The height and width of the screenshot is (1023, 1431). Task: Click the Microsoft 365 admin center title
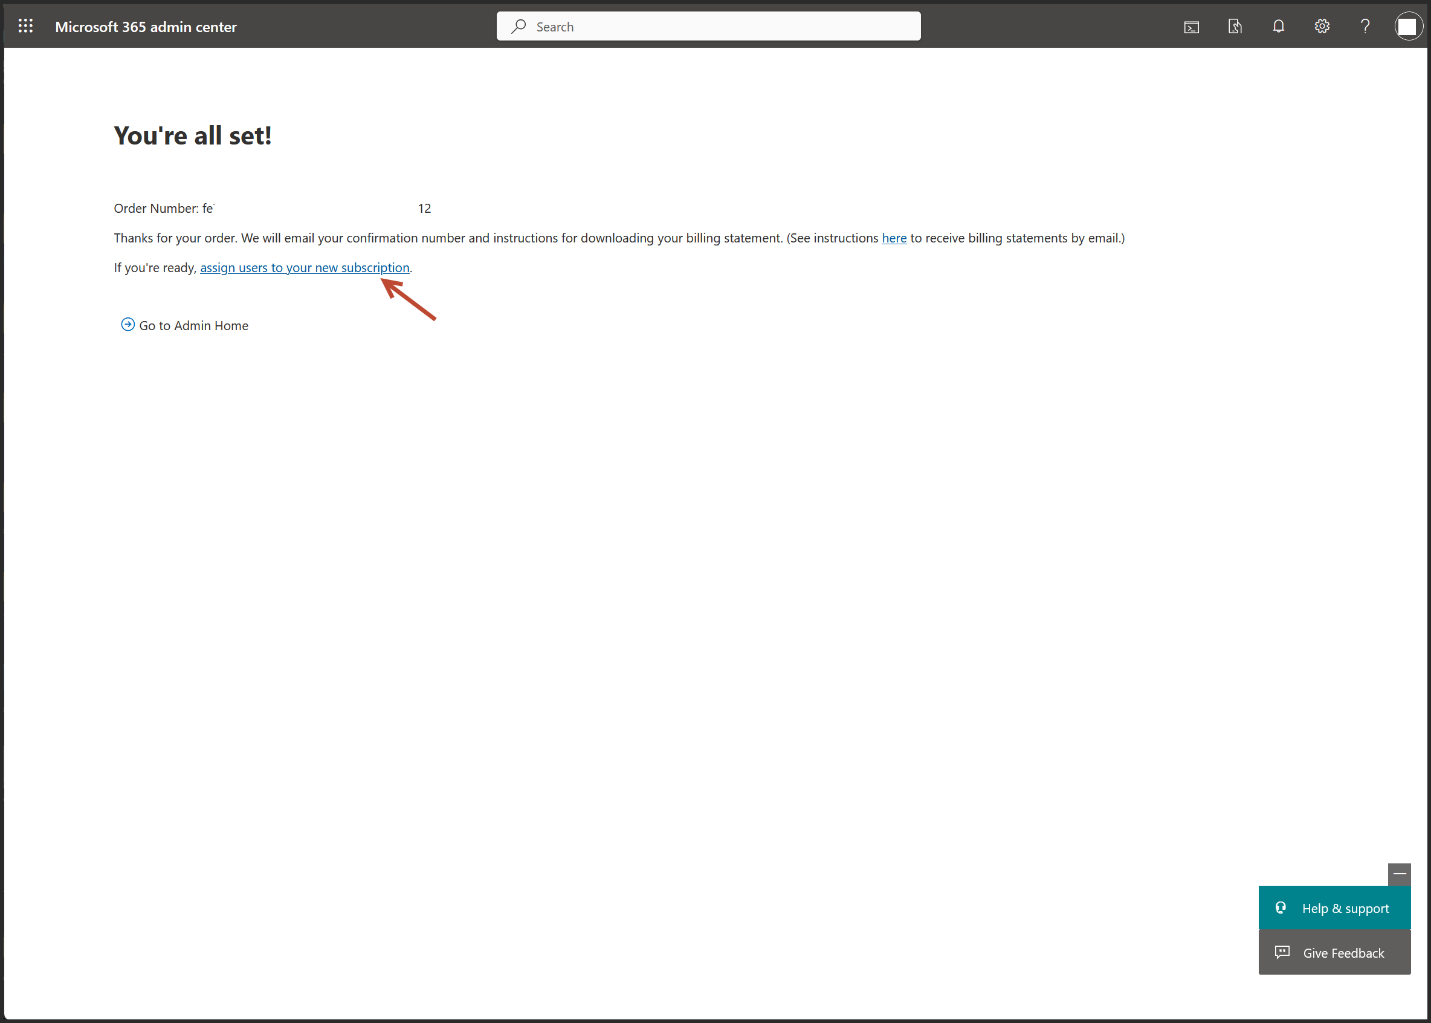pyautogui.click(x=146, y=27)
